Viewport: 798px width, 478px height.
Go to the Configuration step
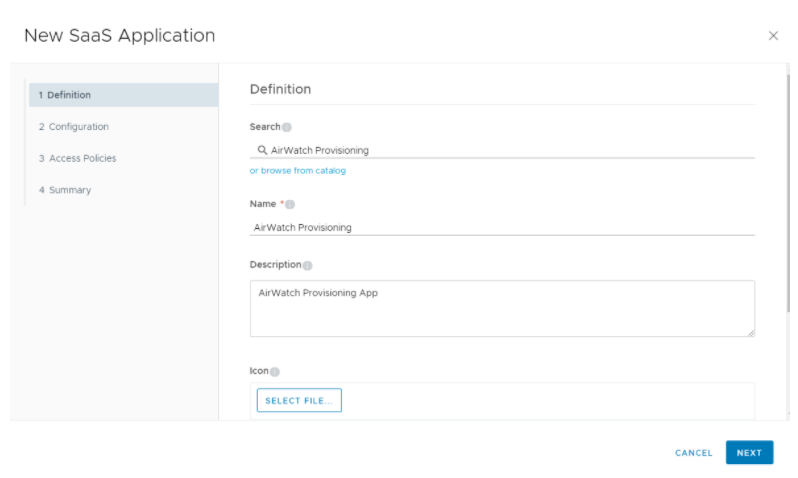pos(74,127)
